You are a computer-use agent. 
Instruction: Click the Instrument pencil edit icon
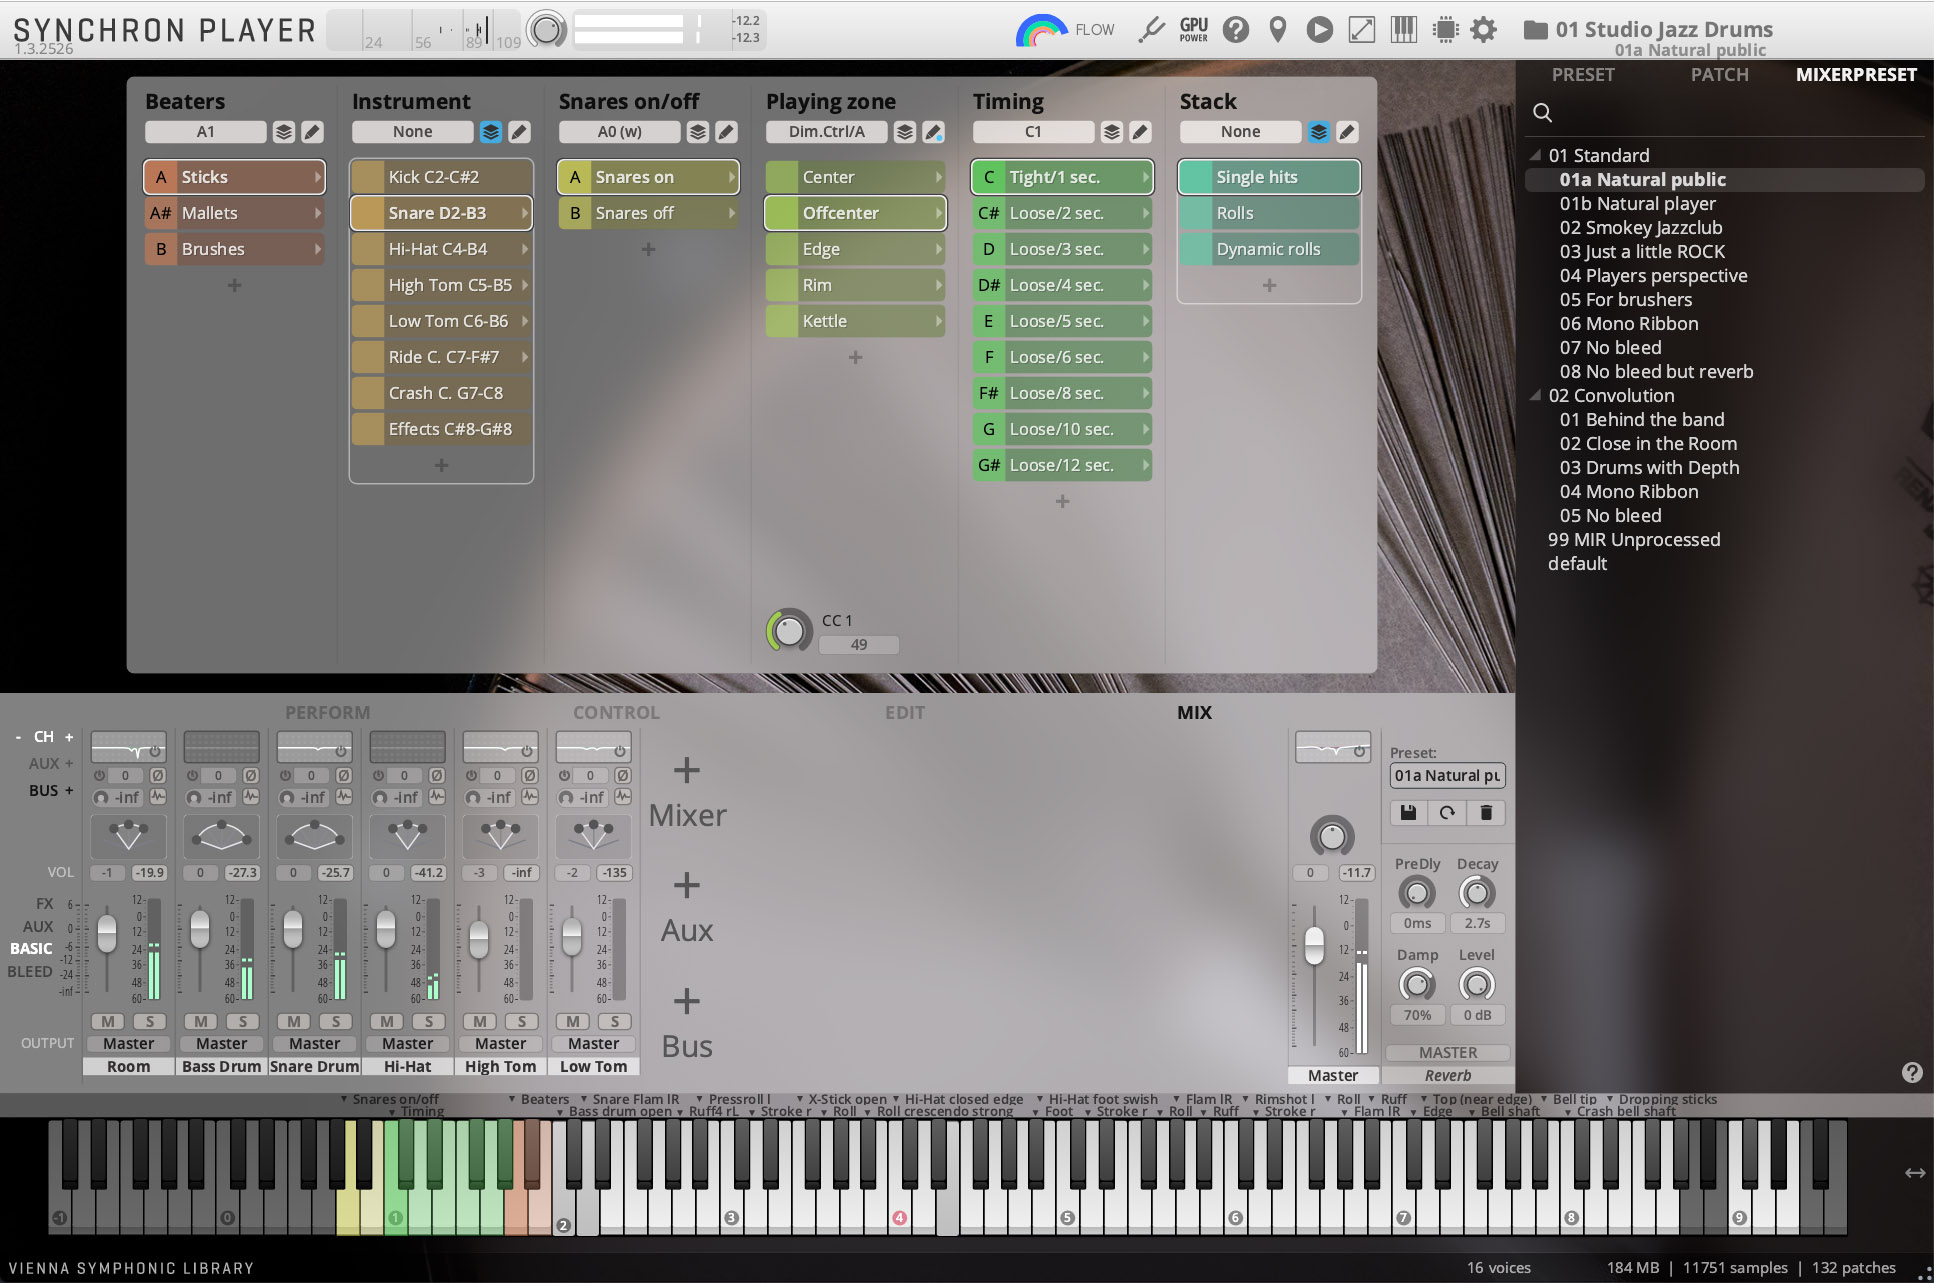click(519, 132)
